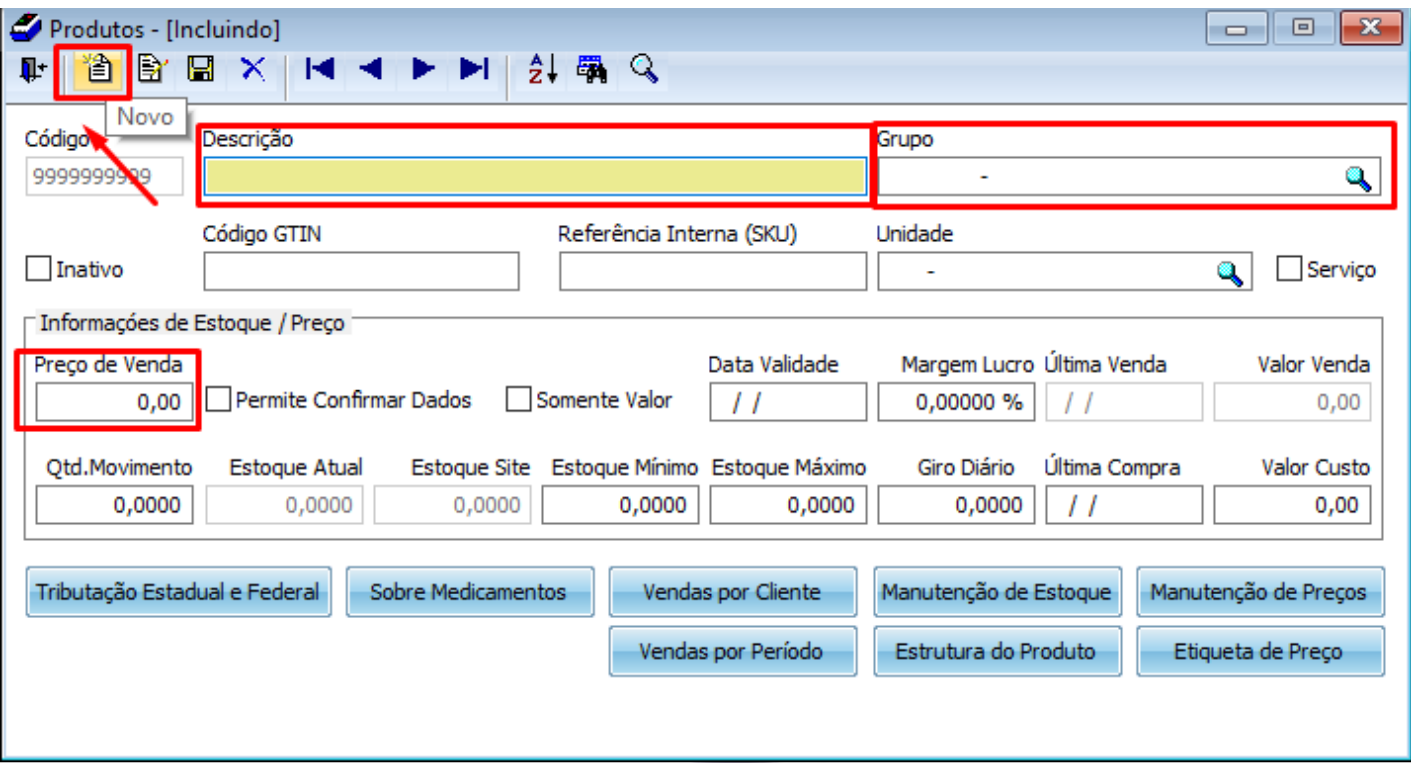Maximize the Produtos window
The width and height of the screenshot is (1411, 763).
click(1304, 28)
